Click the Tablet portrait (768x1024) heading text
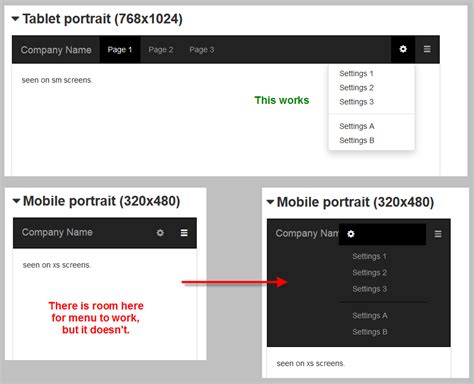Viewport: 474px width, 384px height. coord(102,19)
